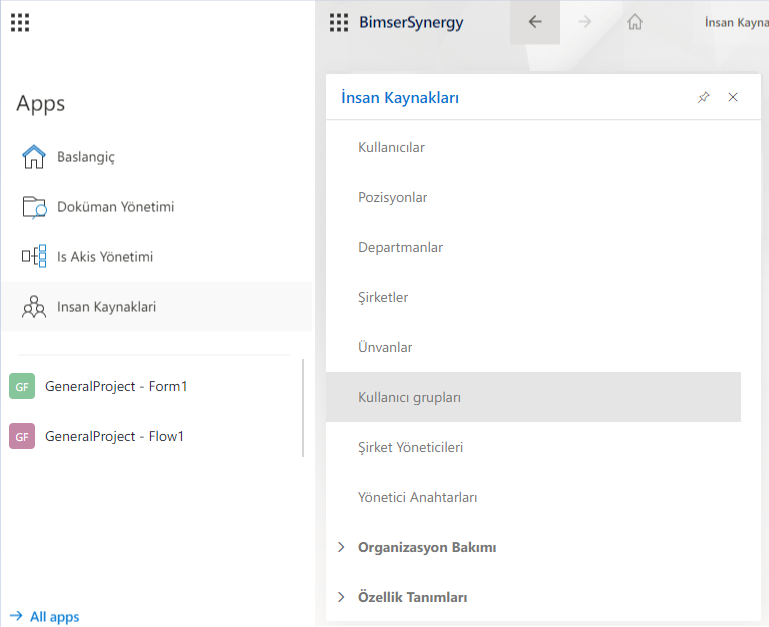
Task: Select Kullanıcı grupları from the menu
Action: [x=409, y=397]
